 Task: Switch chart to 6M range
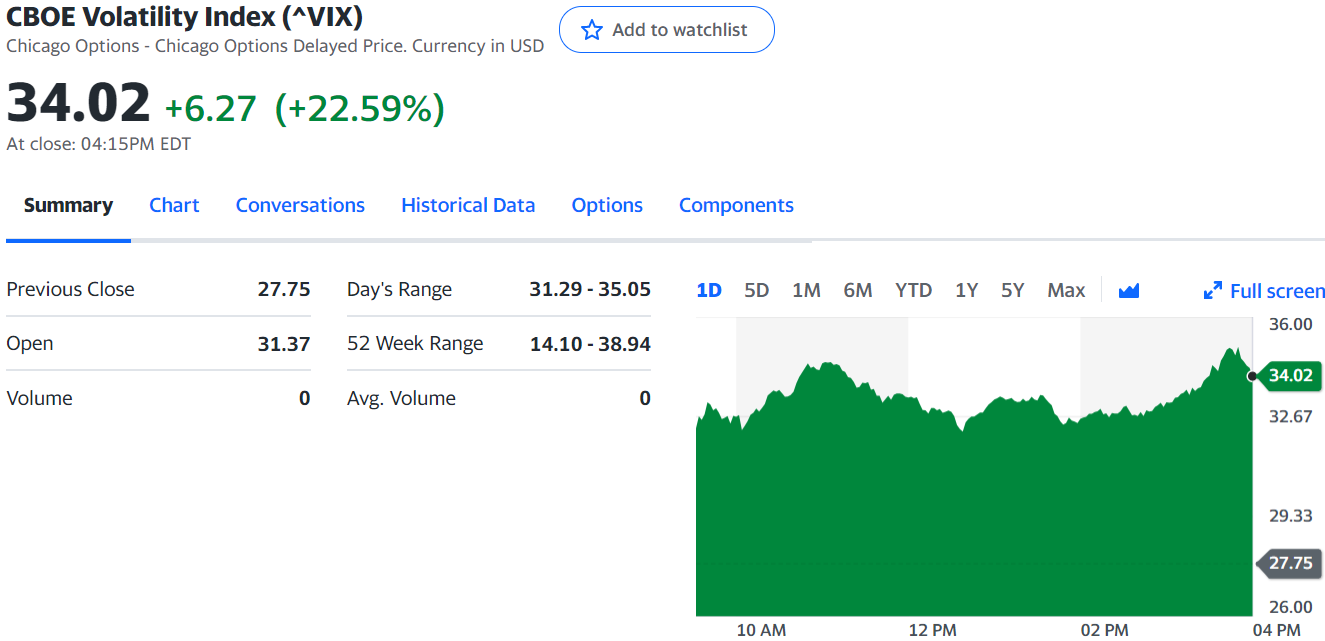pyautogui.click(x=858, y=290)
